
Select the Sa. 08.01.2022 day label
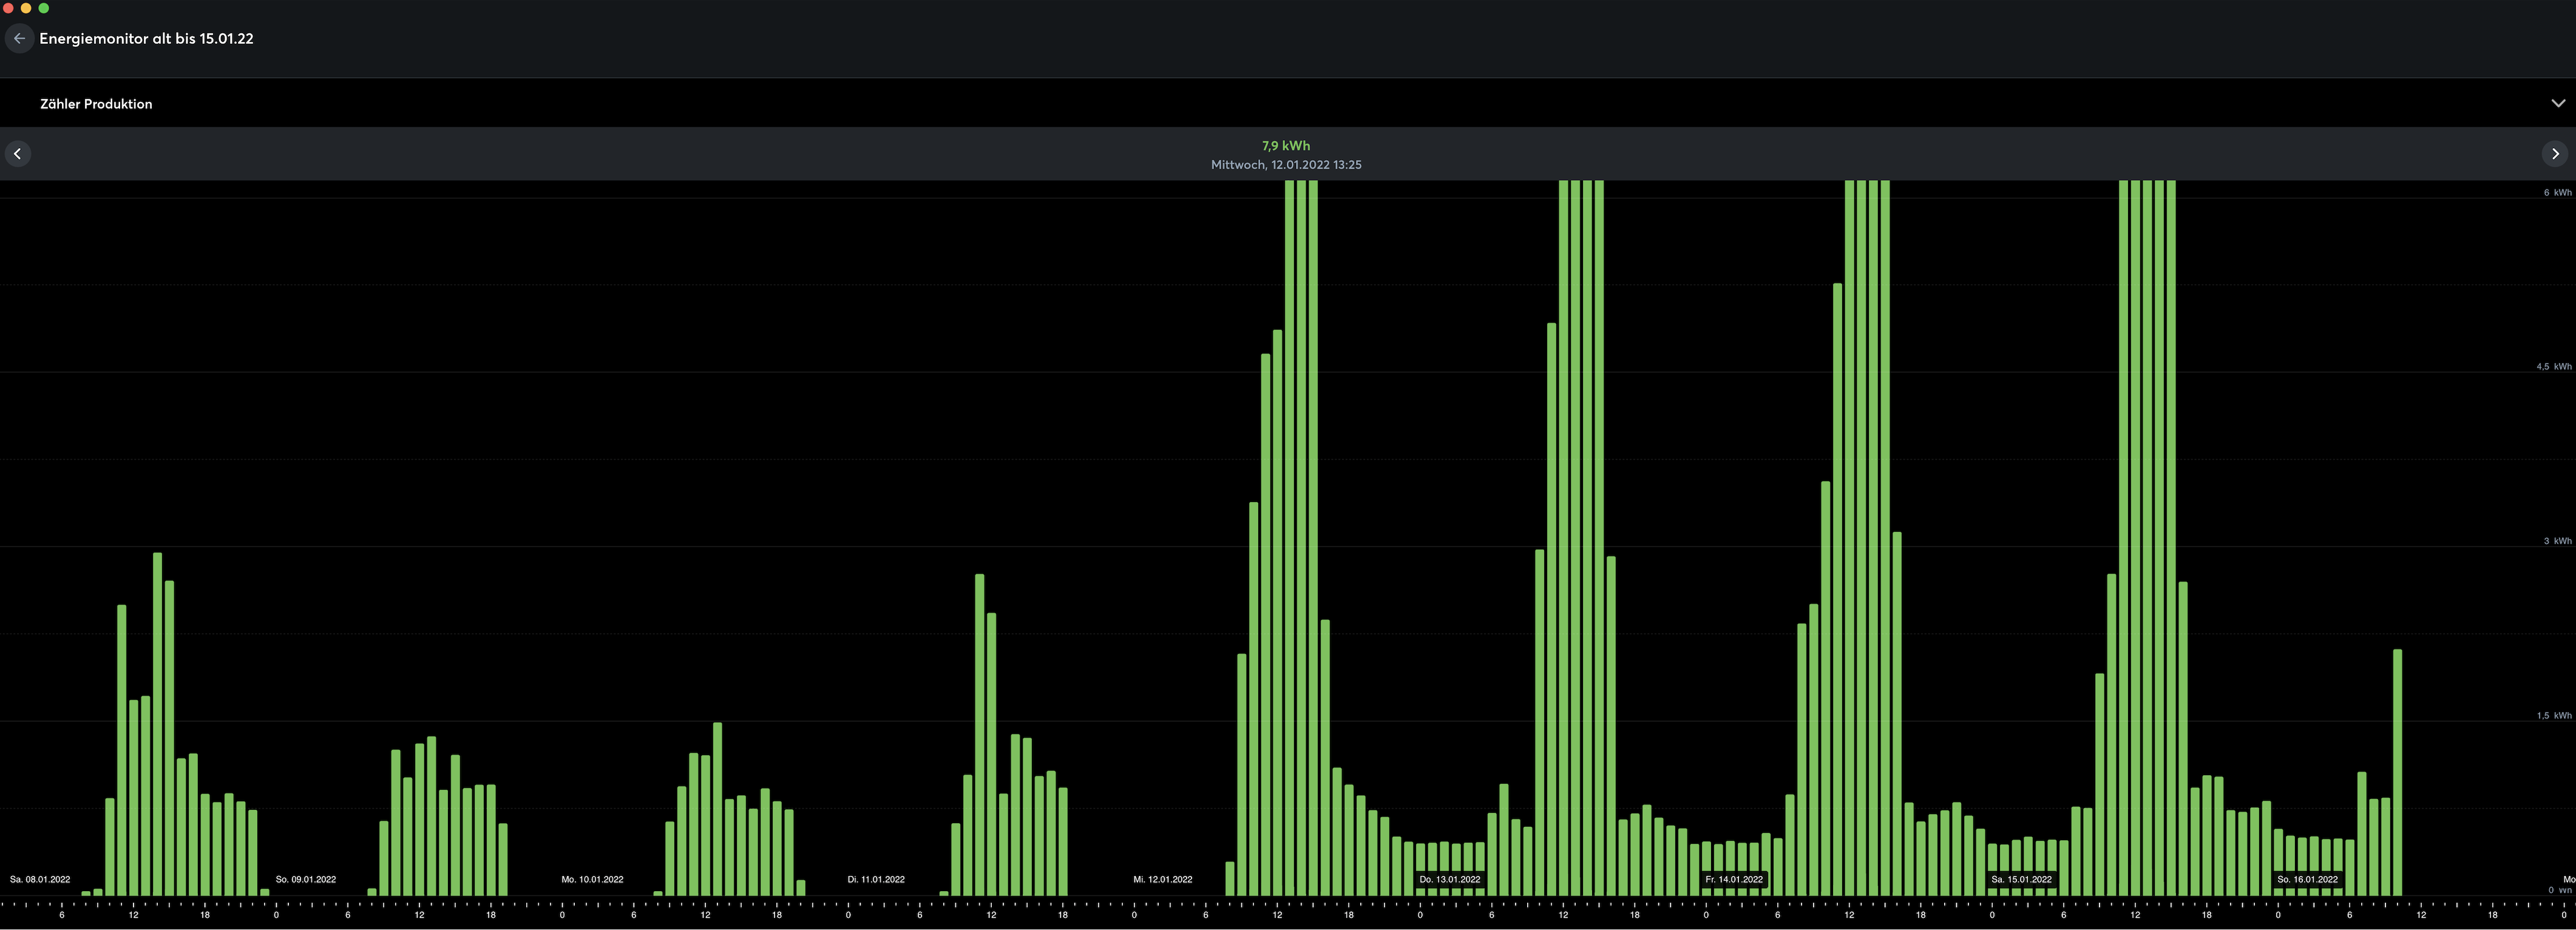coord(40,879)
